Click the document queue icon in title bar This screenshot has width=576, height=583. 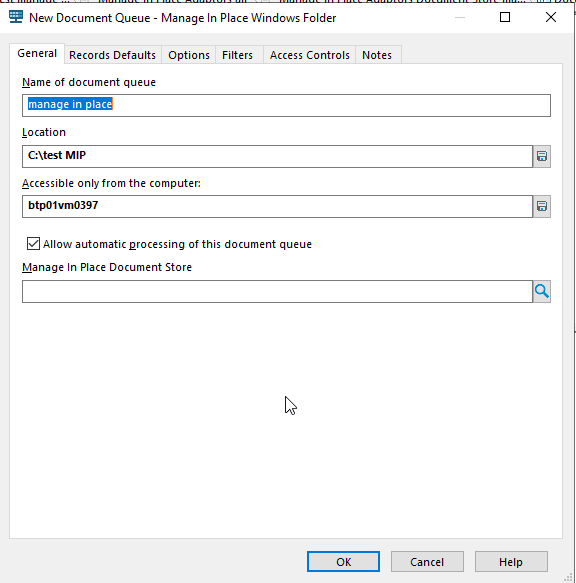click(16, 17)
